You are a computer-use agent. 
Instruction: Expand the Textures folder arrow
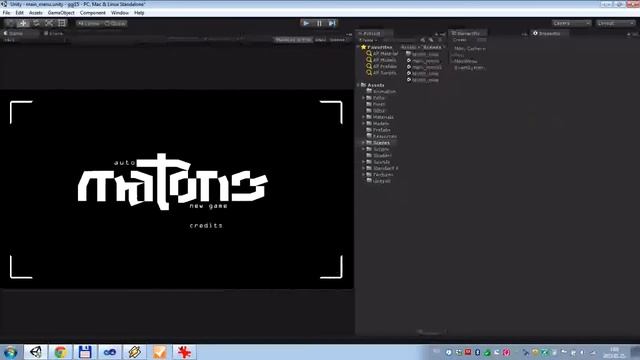(x=364, y=174)
